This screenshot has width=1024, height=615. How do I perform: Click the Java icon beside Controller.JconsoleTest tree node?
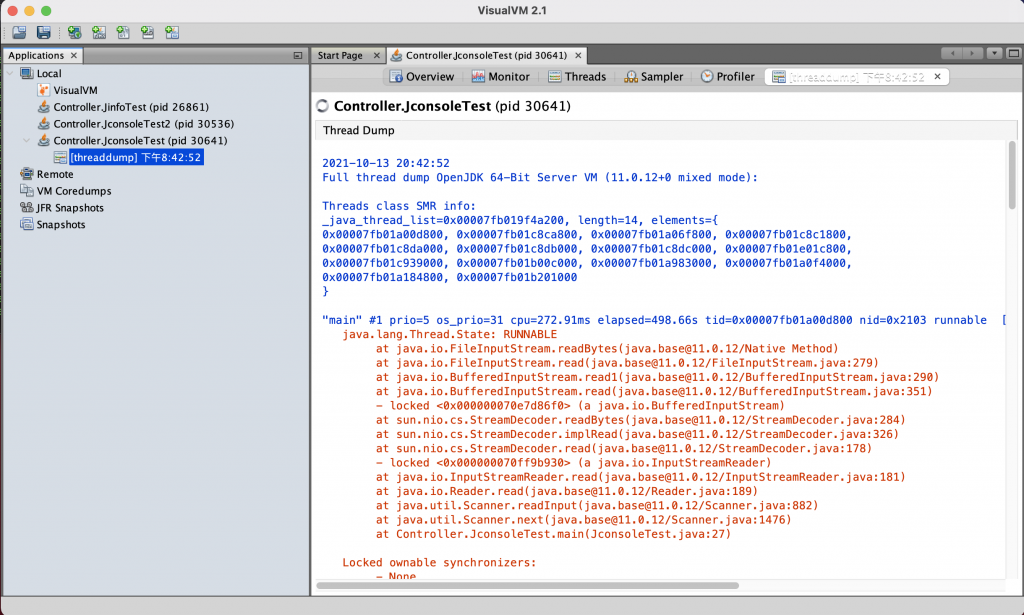pos(44,140)
